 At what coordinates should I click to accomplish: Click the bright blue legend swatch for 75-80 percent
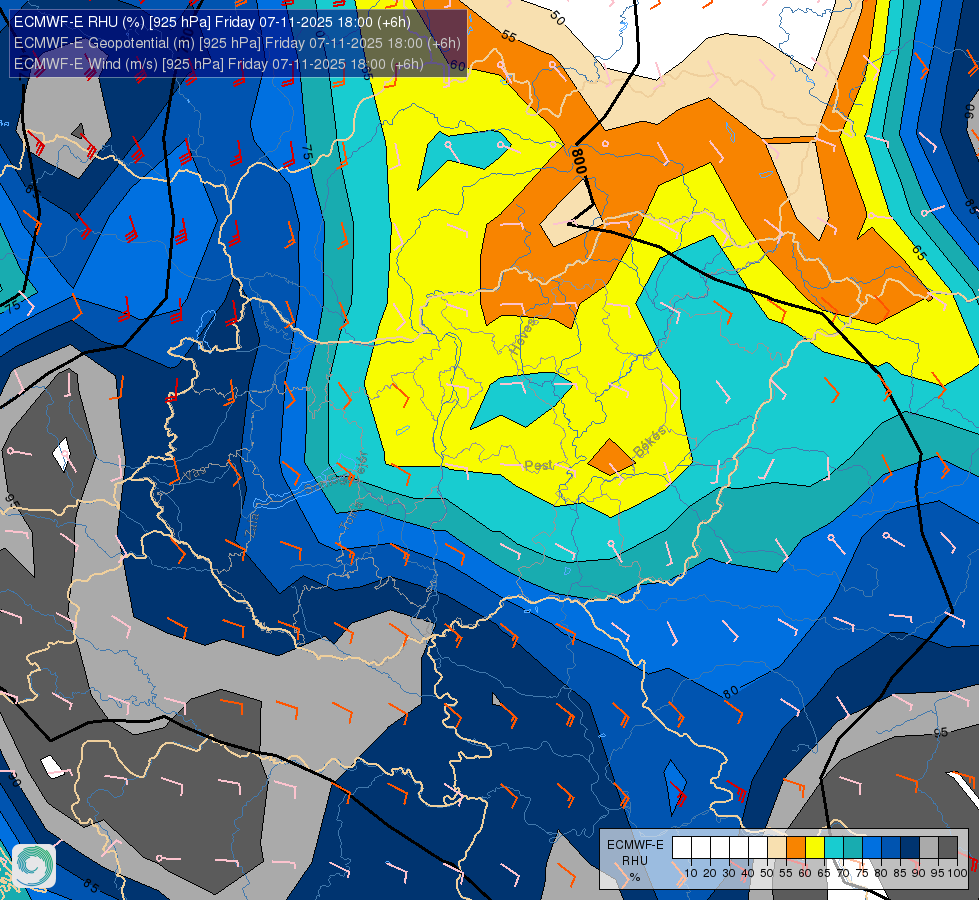click(x=872, y=847)
